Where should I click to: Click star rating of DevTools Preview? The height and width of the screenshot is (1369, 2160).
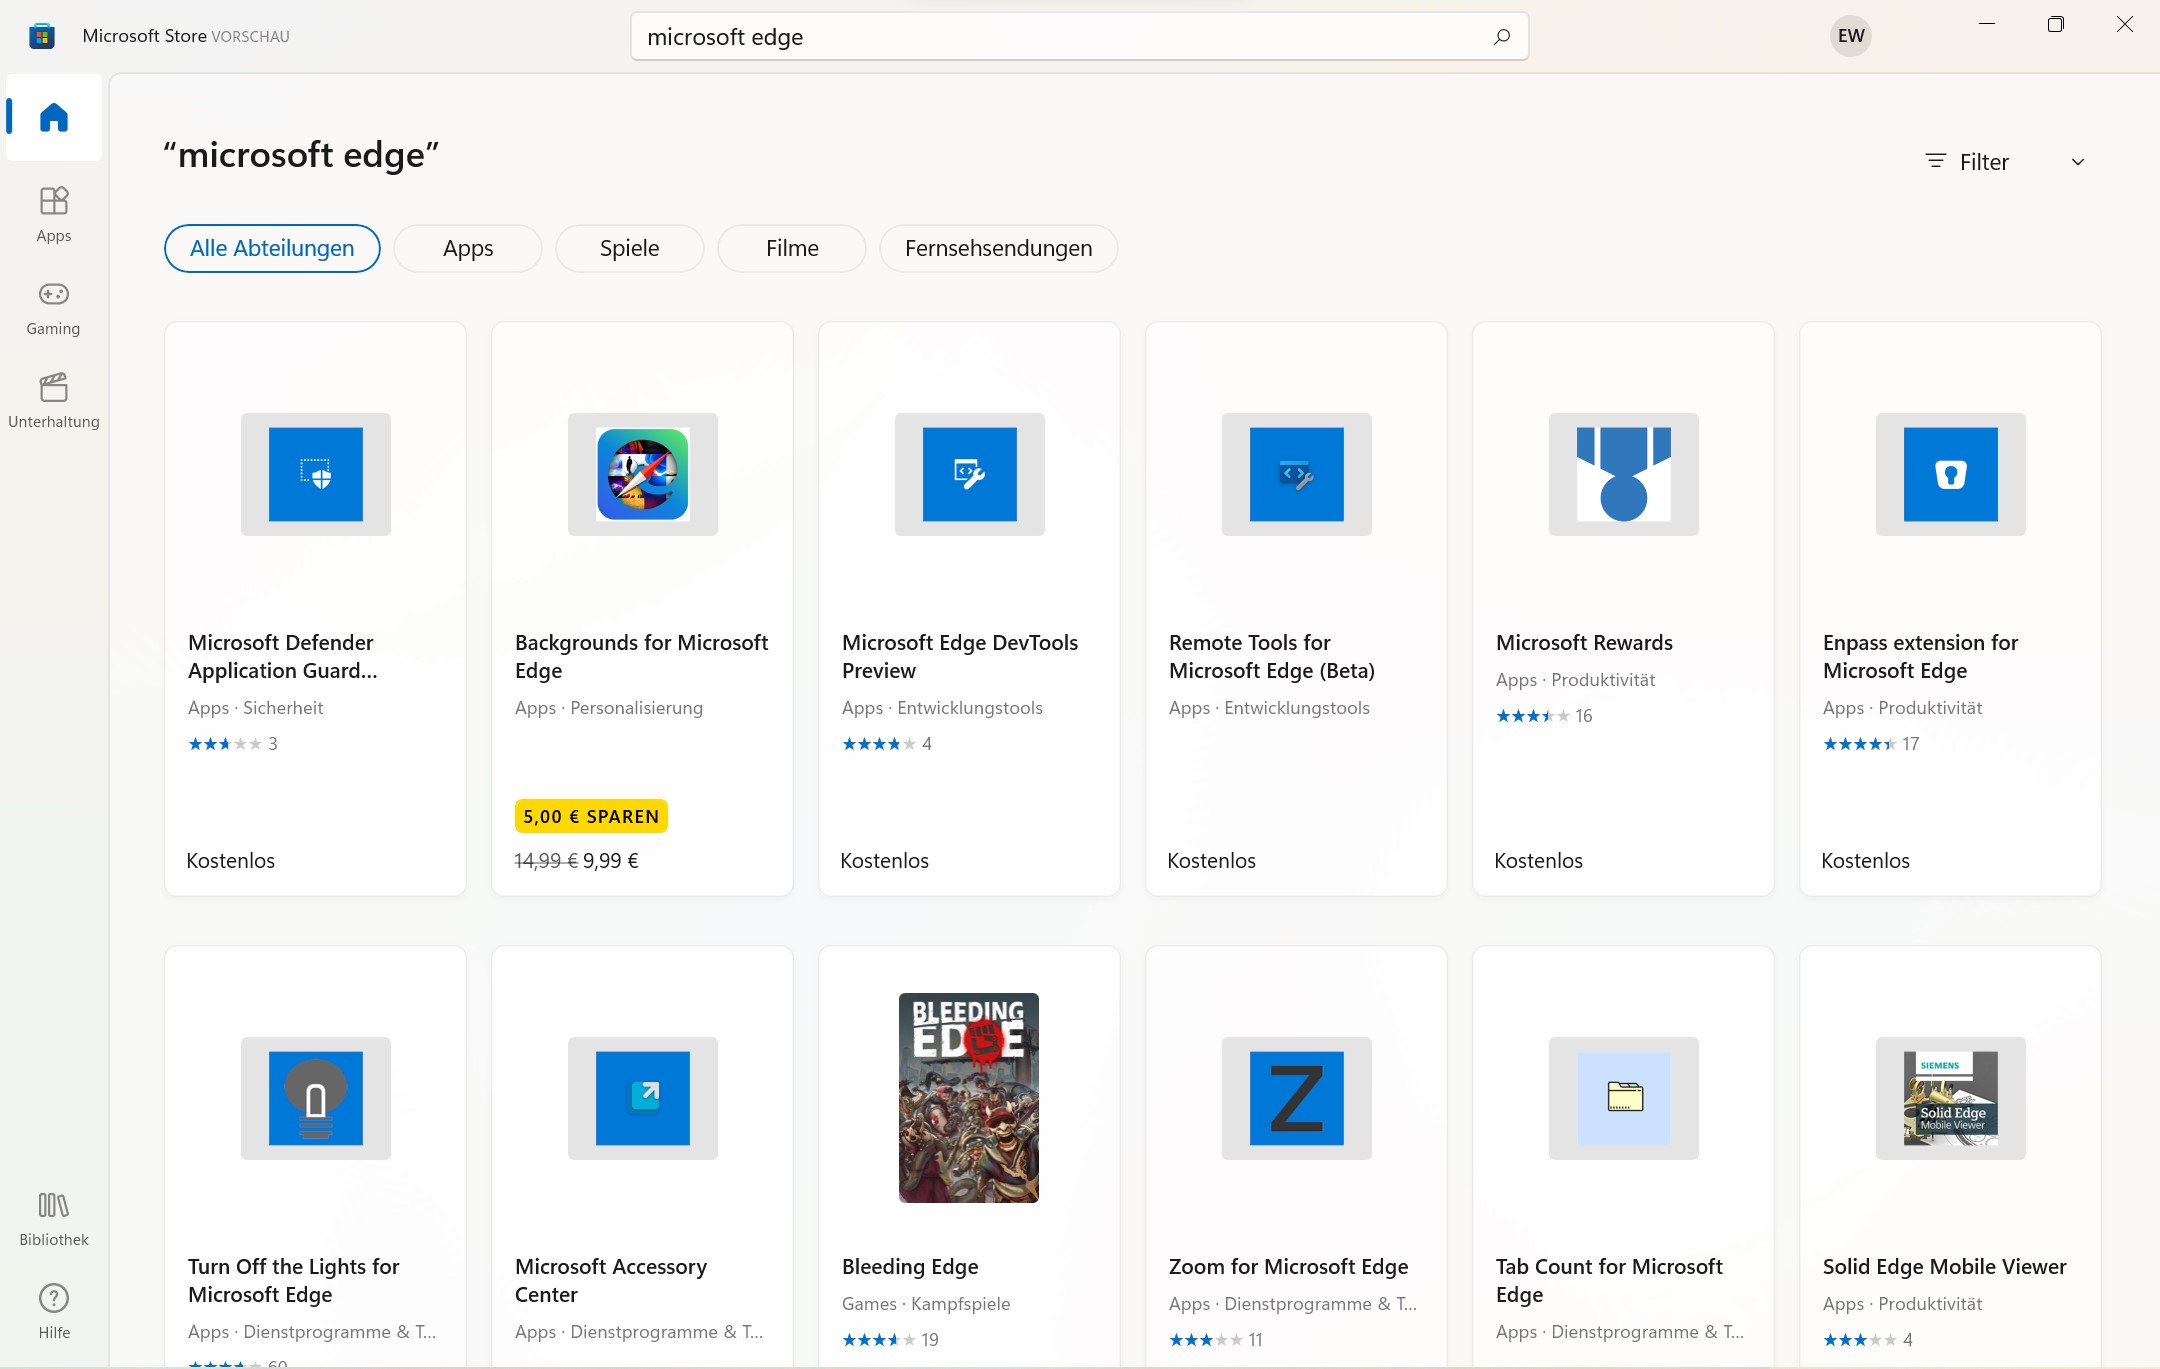(x=887, y=744)
